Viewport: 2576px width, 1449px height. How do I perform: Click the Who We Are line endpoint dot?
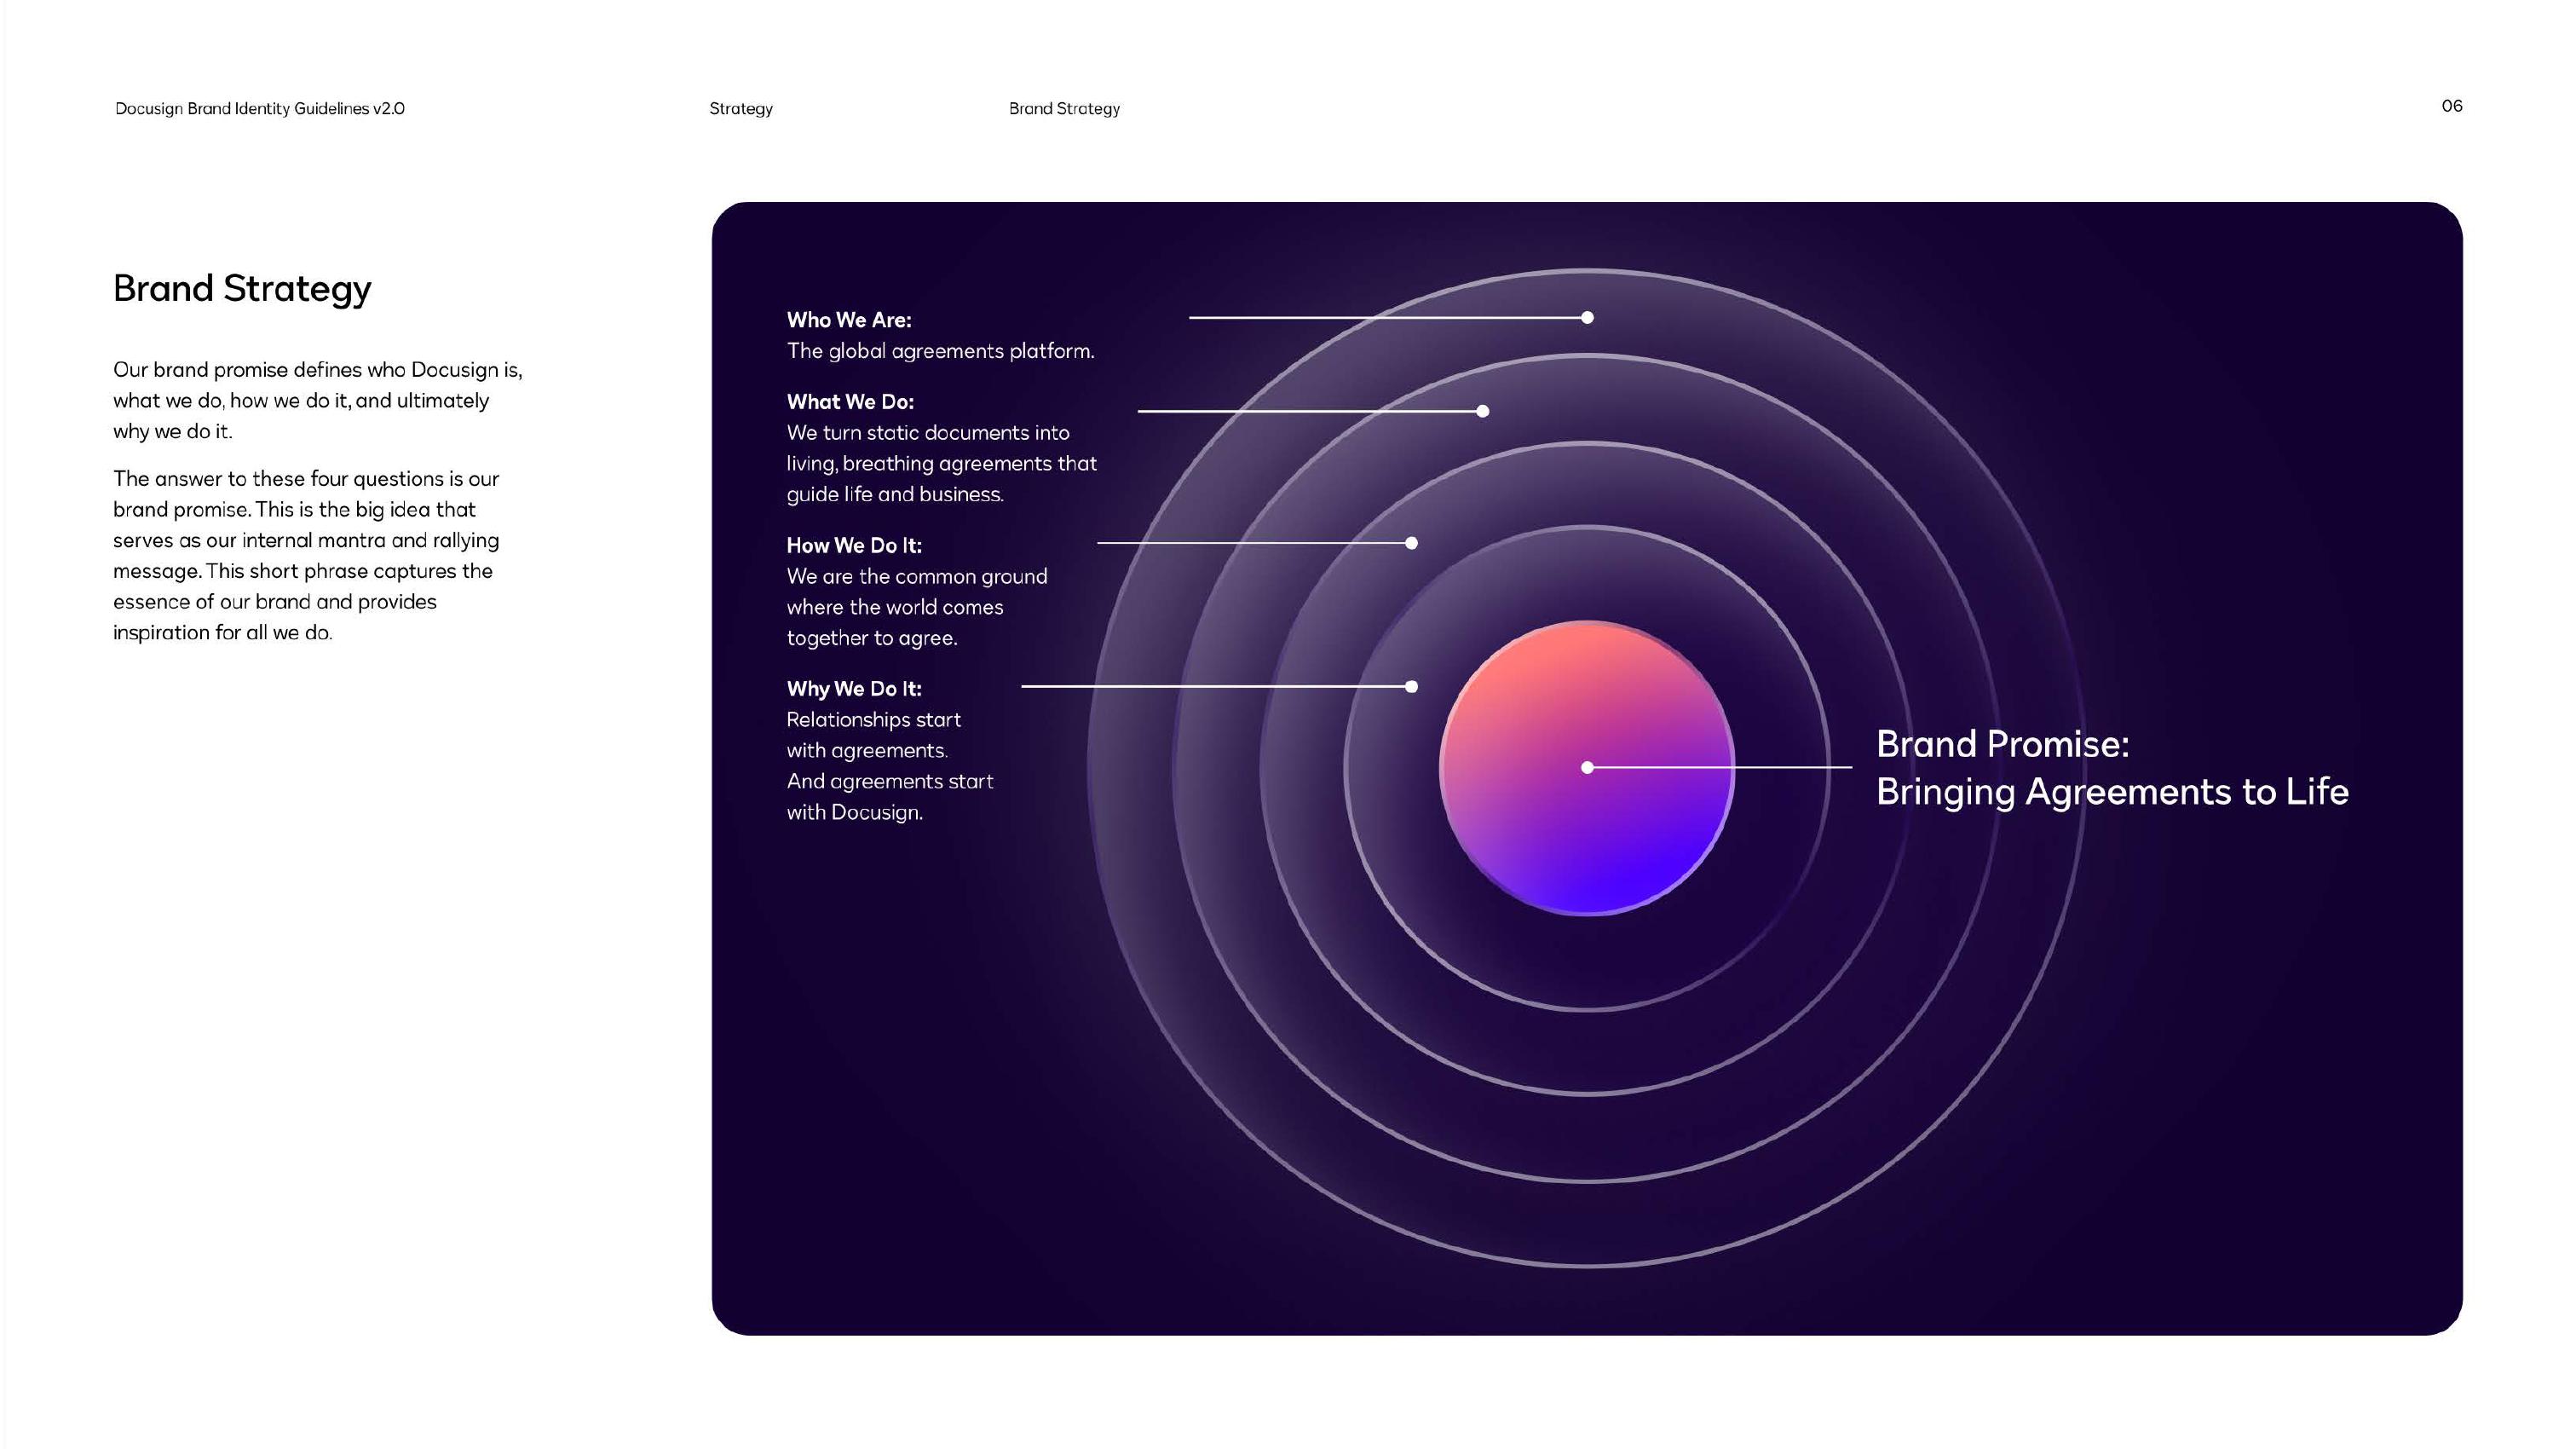tap(1587, 318)
